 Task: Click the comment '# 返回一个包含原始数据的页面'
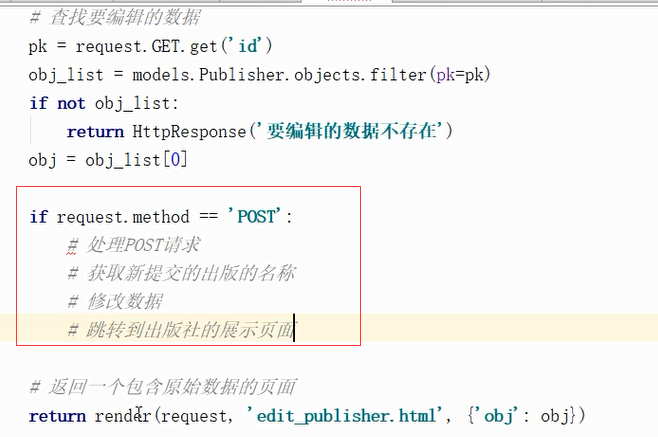pyautogui.click(x=163, y=387)
